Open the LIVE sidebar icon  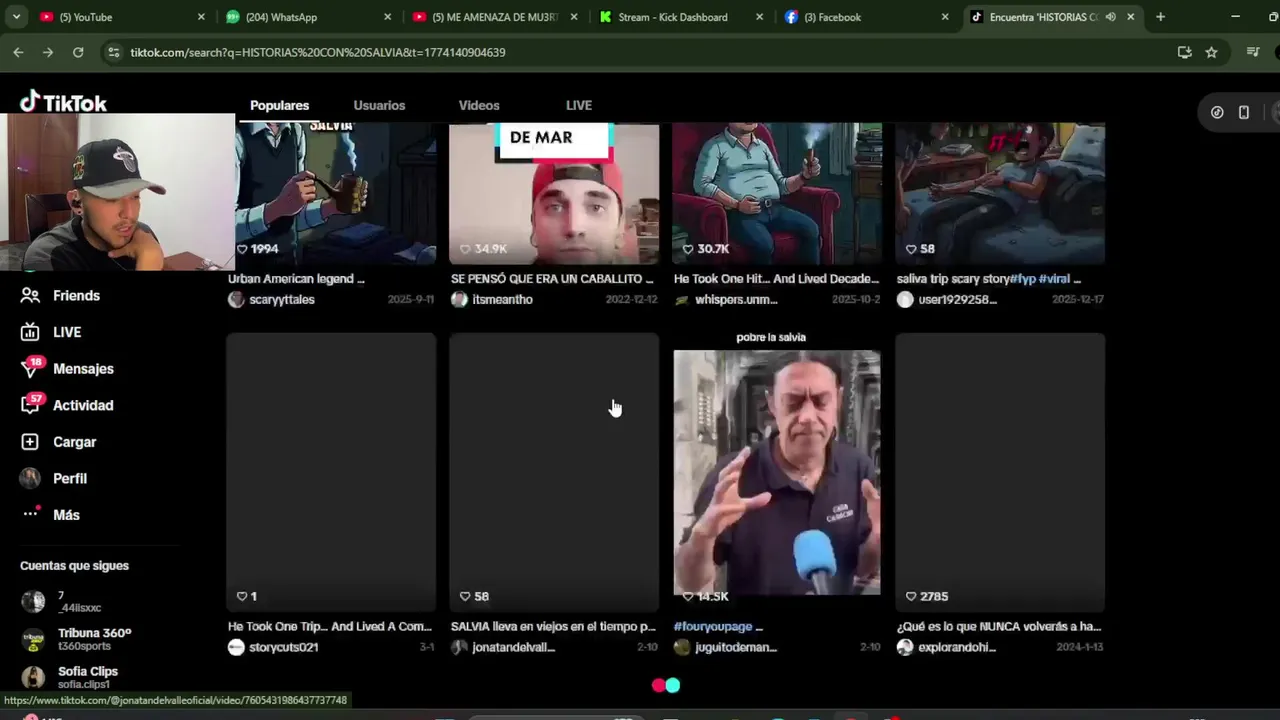pyautogui.click(x=31, y=332)
